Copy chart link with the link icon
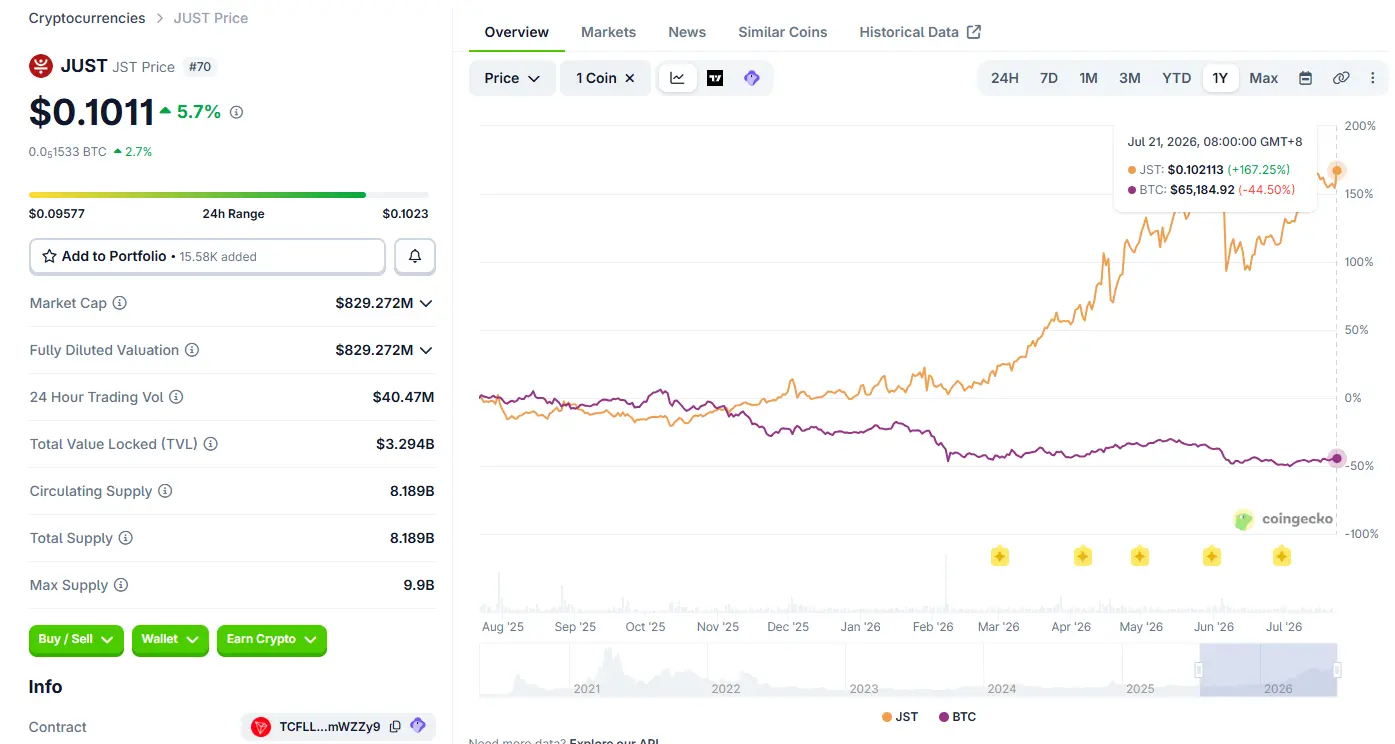Screen dimensions: 1395x744 [1341, 78]
